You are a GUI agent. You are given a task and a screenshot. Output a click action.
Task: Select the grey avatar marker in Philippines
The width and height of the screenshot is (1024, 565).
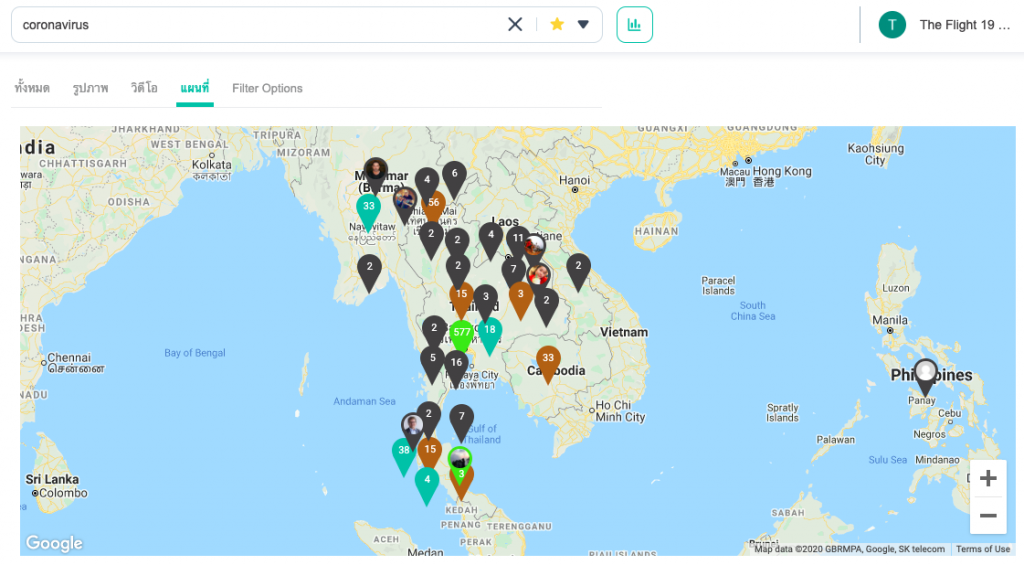tap(925, 376)
